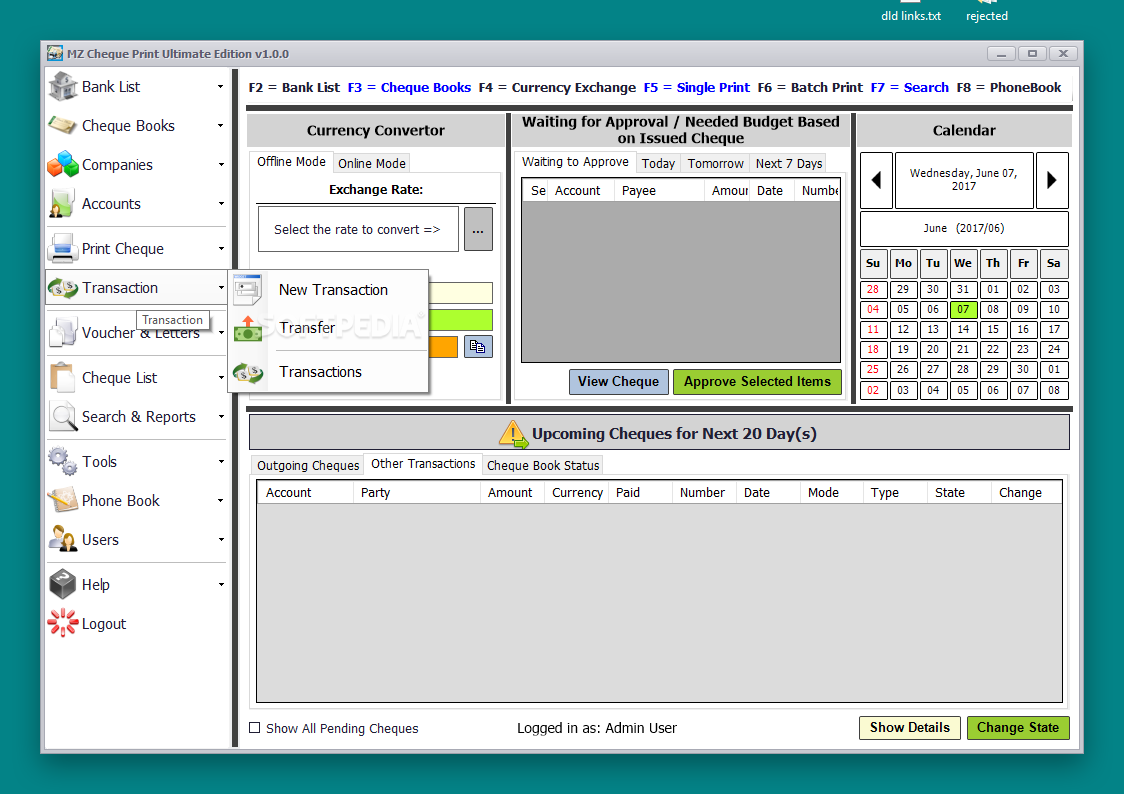1124x794 pixels.
Task: Click the Users people icon
Action: point(63,539)
